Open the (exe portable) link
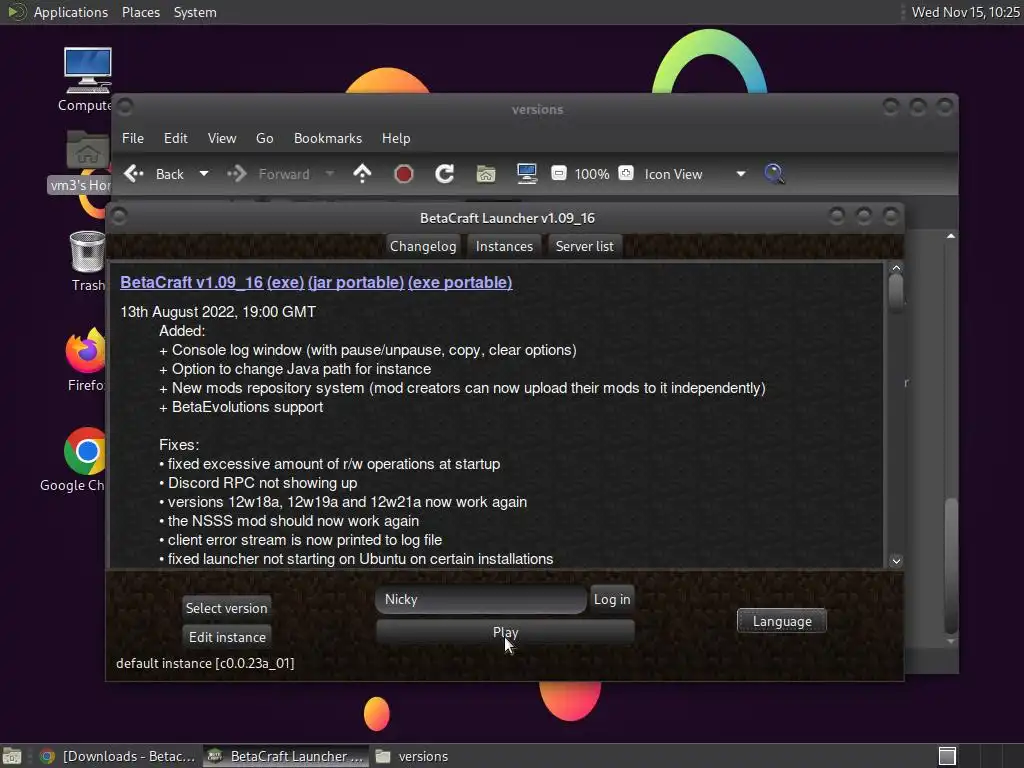This screenshot has height=768, width=1024. point(460,282)
